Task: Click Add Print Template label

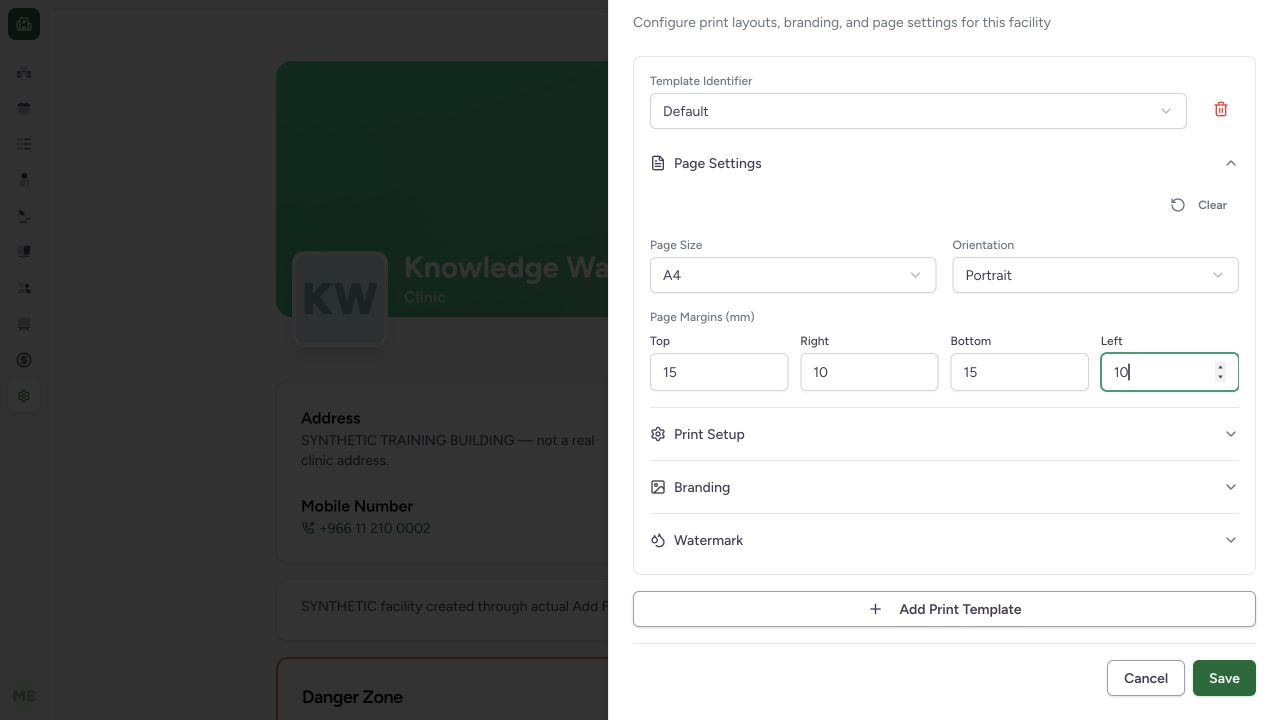Action: pos(960,609)
